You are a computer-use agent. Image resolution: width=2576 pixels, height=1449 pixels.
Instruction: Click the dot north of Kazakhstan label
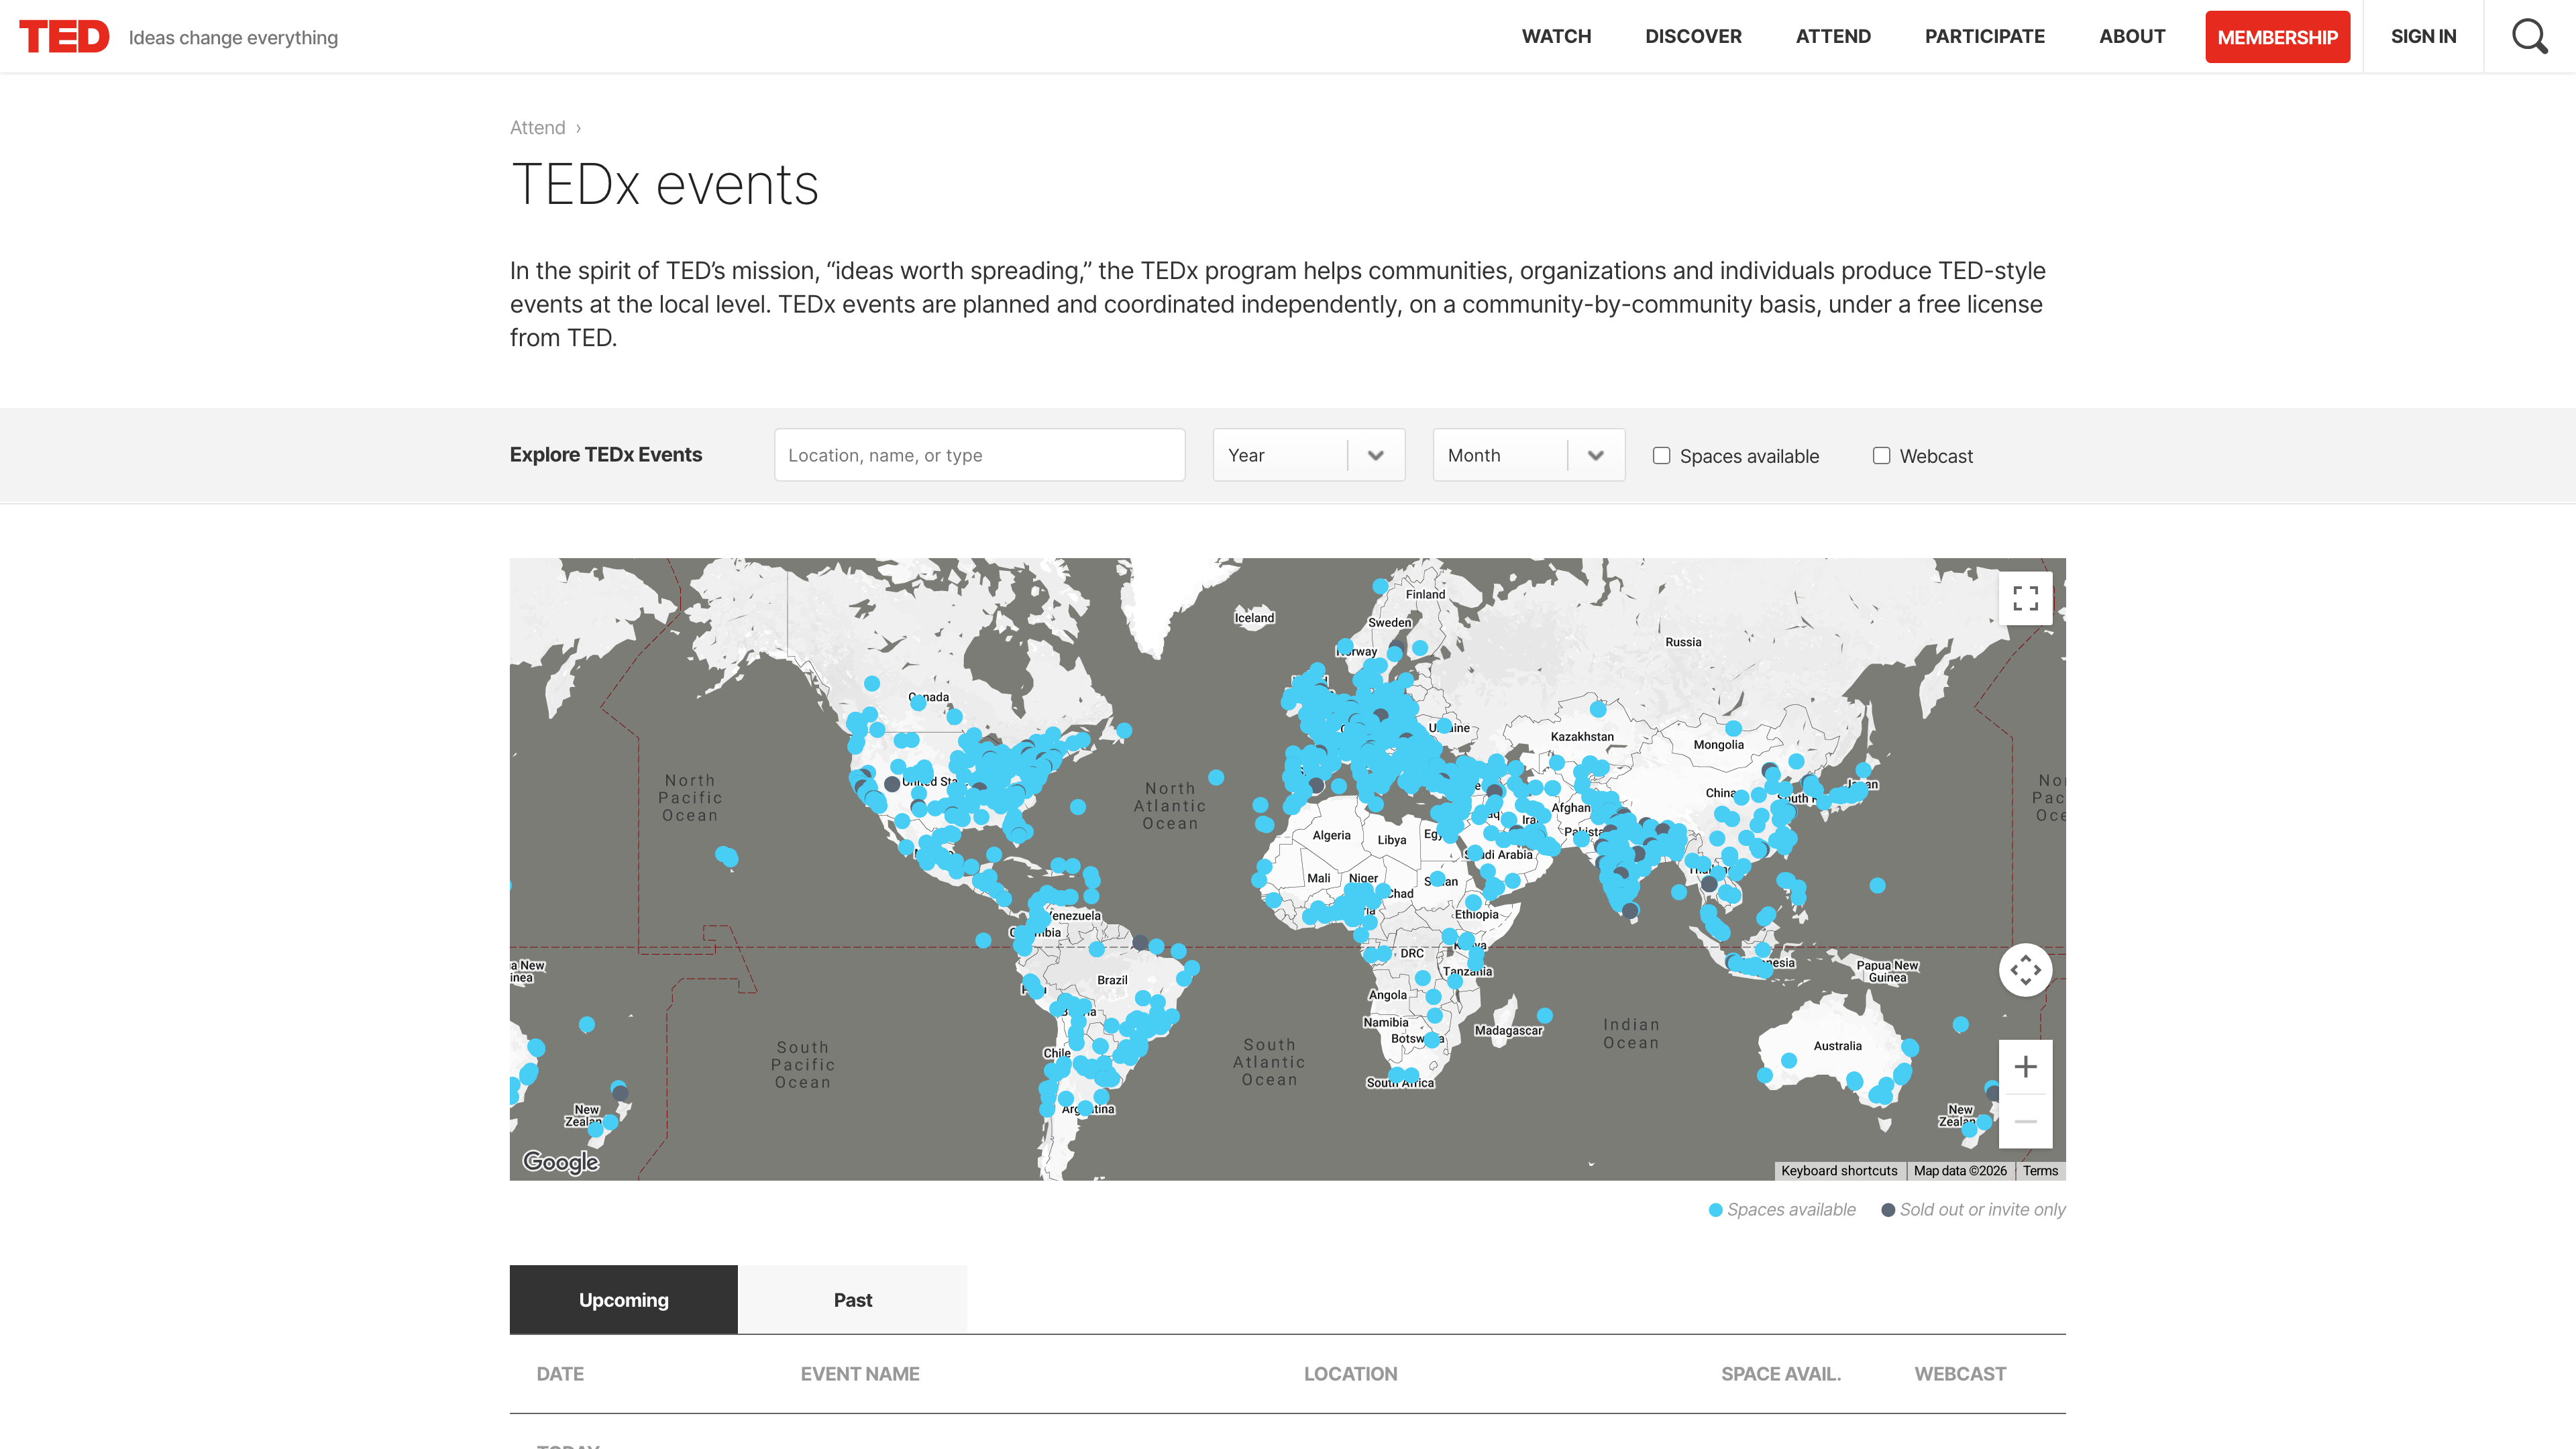click(1598, 709)
